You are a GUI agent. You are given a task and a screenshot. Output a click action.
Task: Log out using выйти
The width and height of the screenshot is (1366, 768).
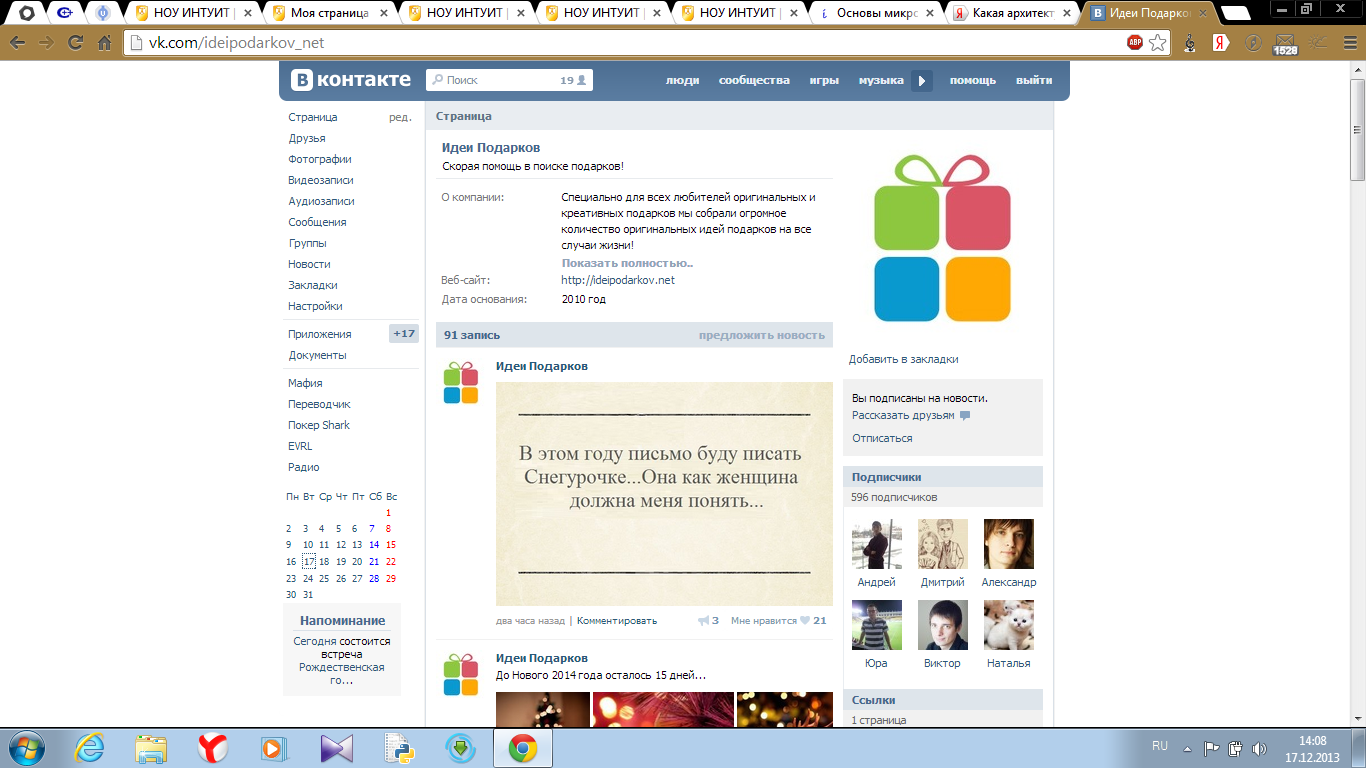pyautogui.click(x=1034, y=81)
